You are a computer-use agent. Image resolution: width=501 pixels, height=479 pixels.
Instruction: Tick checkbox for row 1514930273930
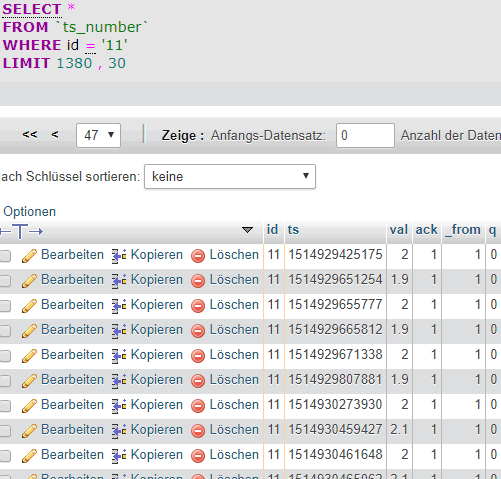pos(5,406)
